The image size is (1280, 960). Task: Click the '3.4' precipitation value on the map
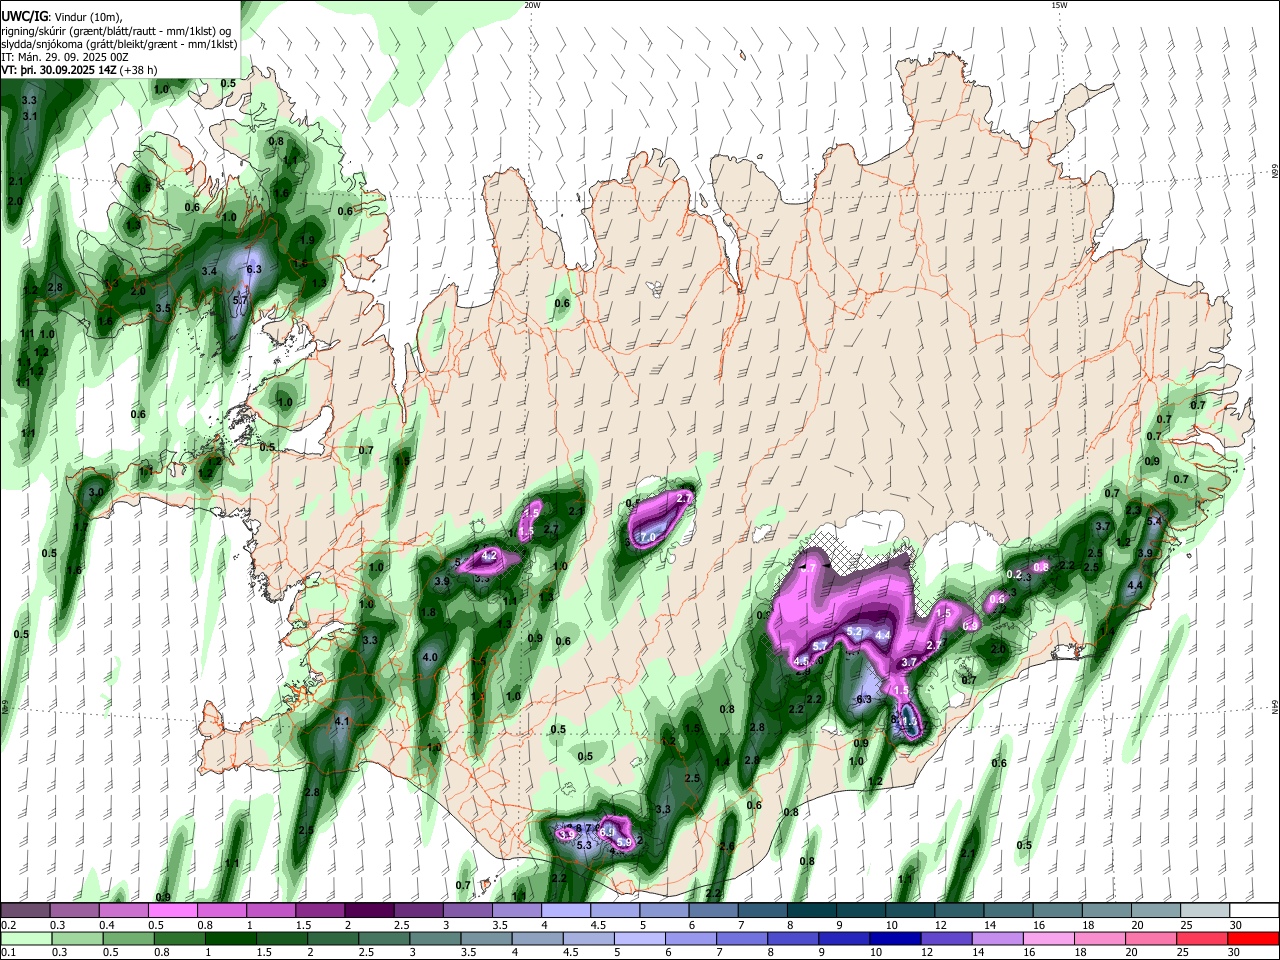pyautogui.click(x=209, y=271)
